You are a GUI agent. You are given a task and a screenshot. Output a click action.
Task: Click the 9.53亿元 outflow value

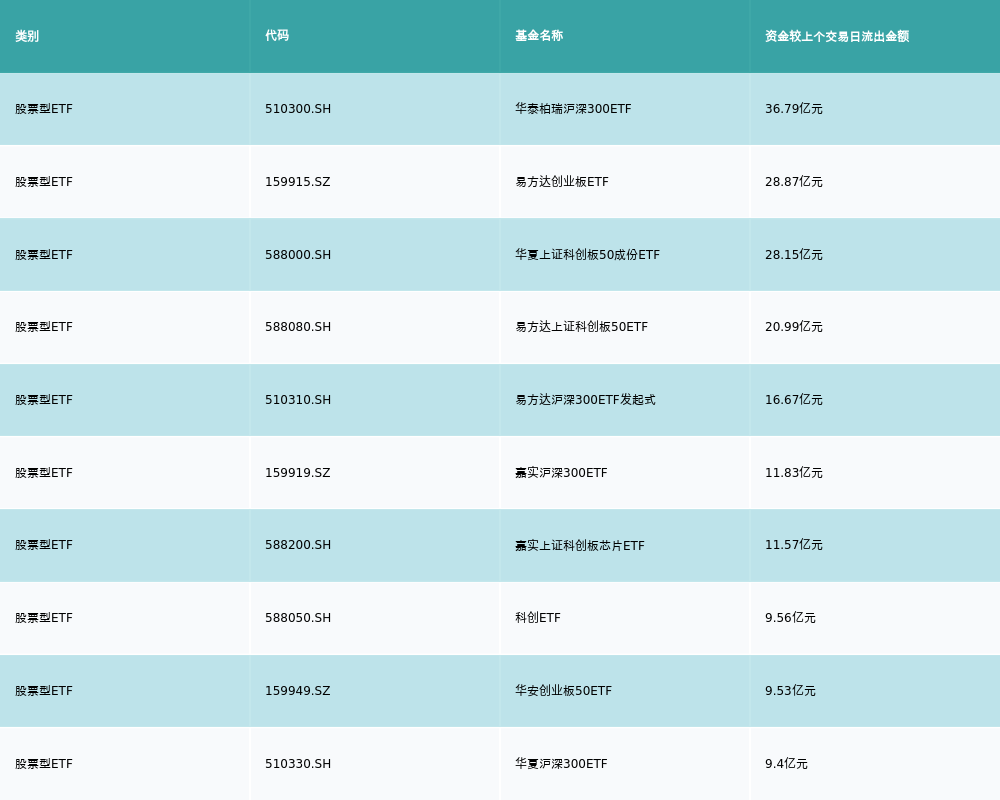(790, 691)
